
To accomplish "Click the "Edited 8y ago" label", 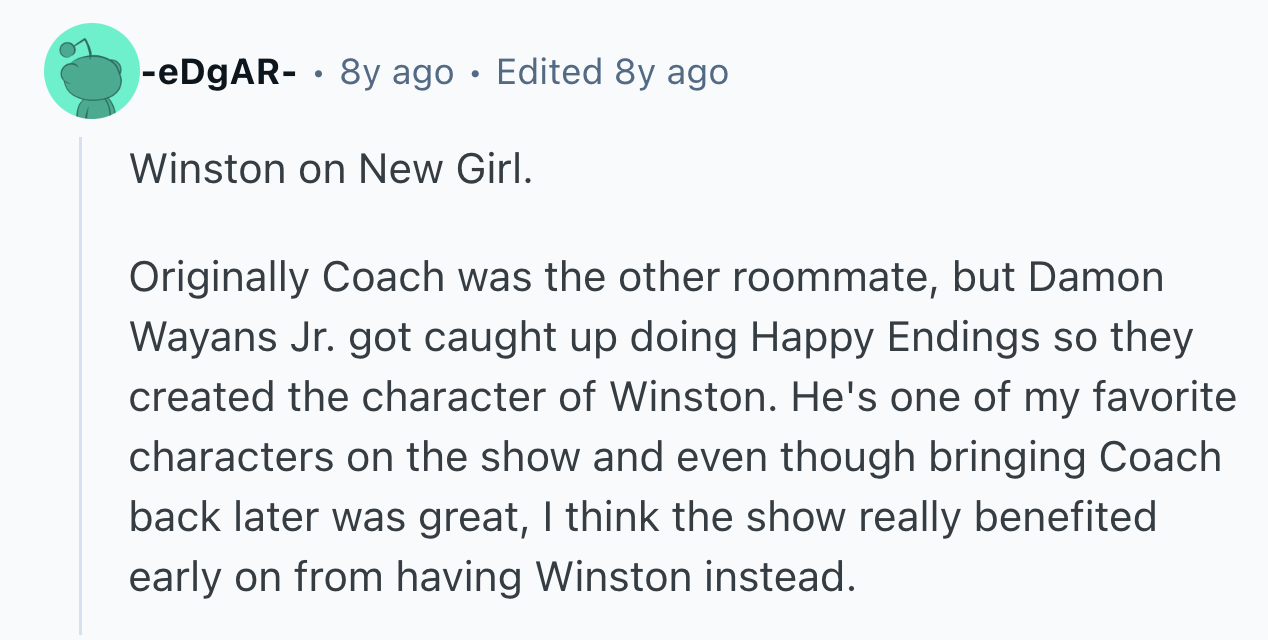I will (x=612, y=72).
